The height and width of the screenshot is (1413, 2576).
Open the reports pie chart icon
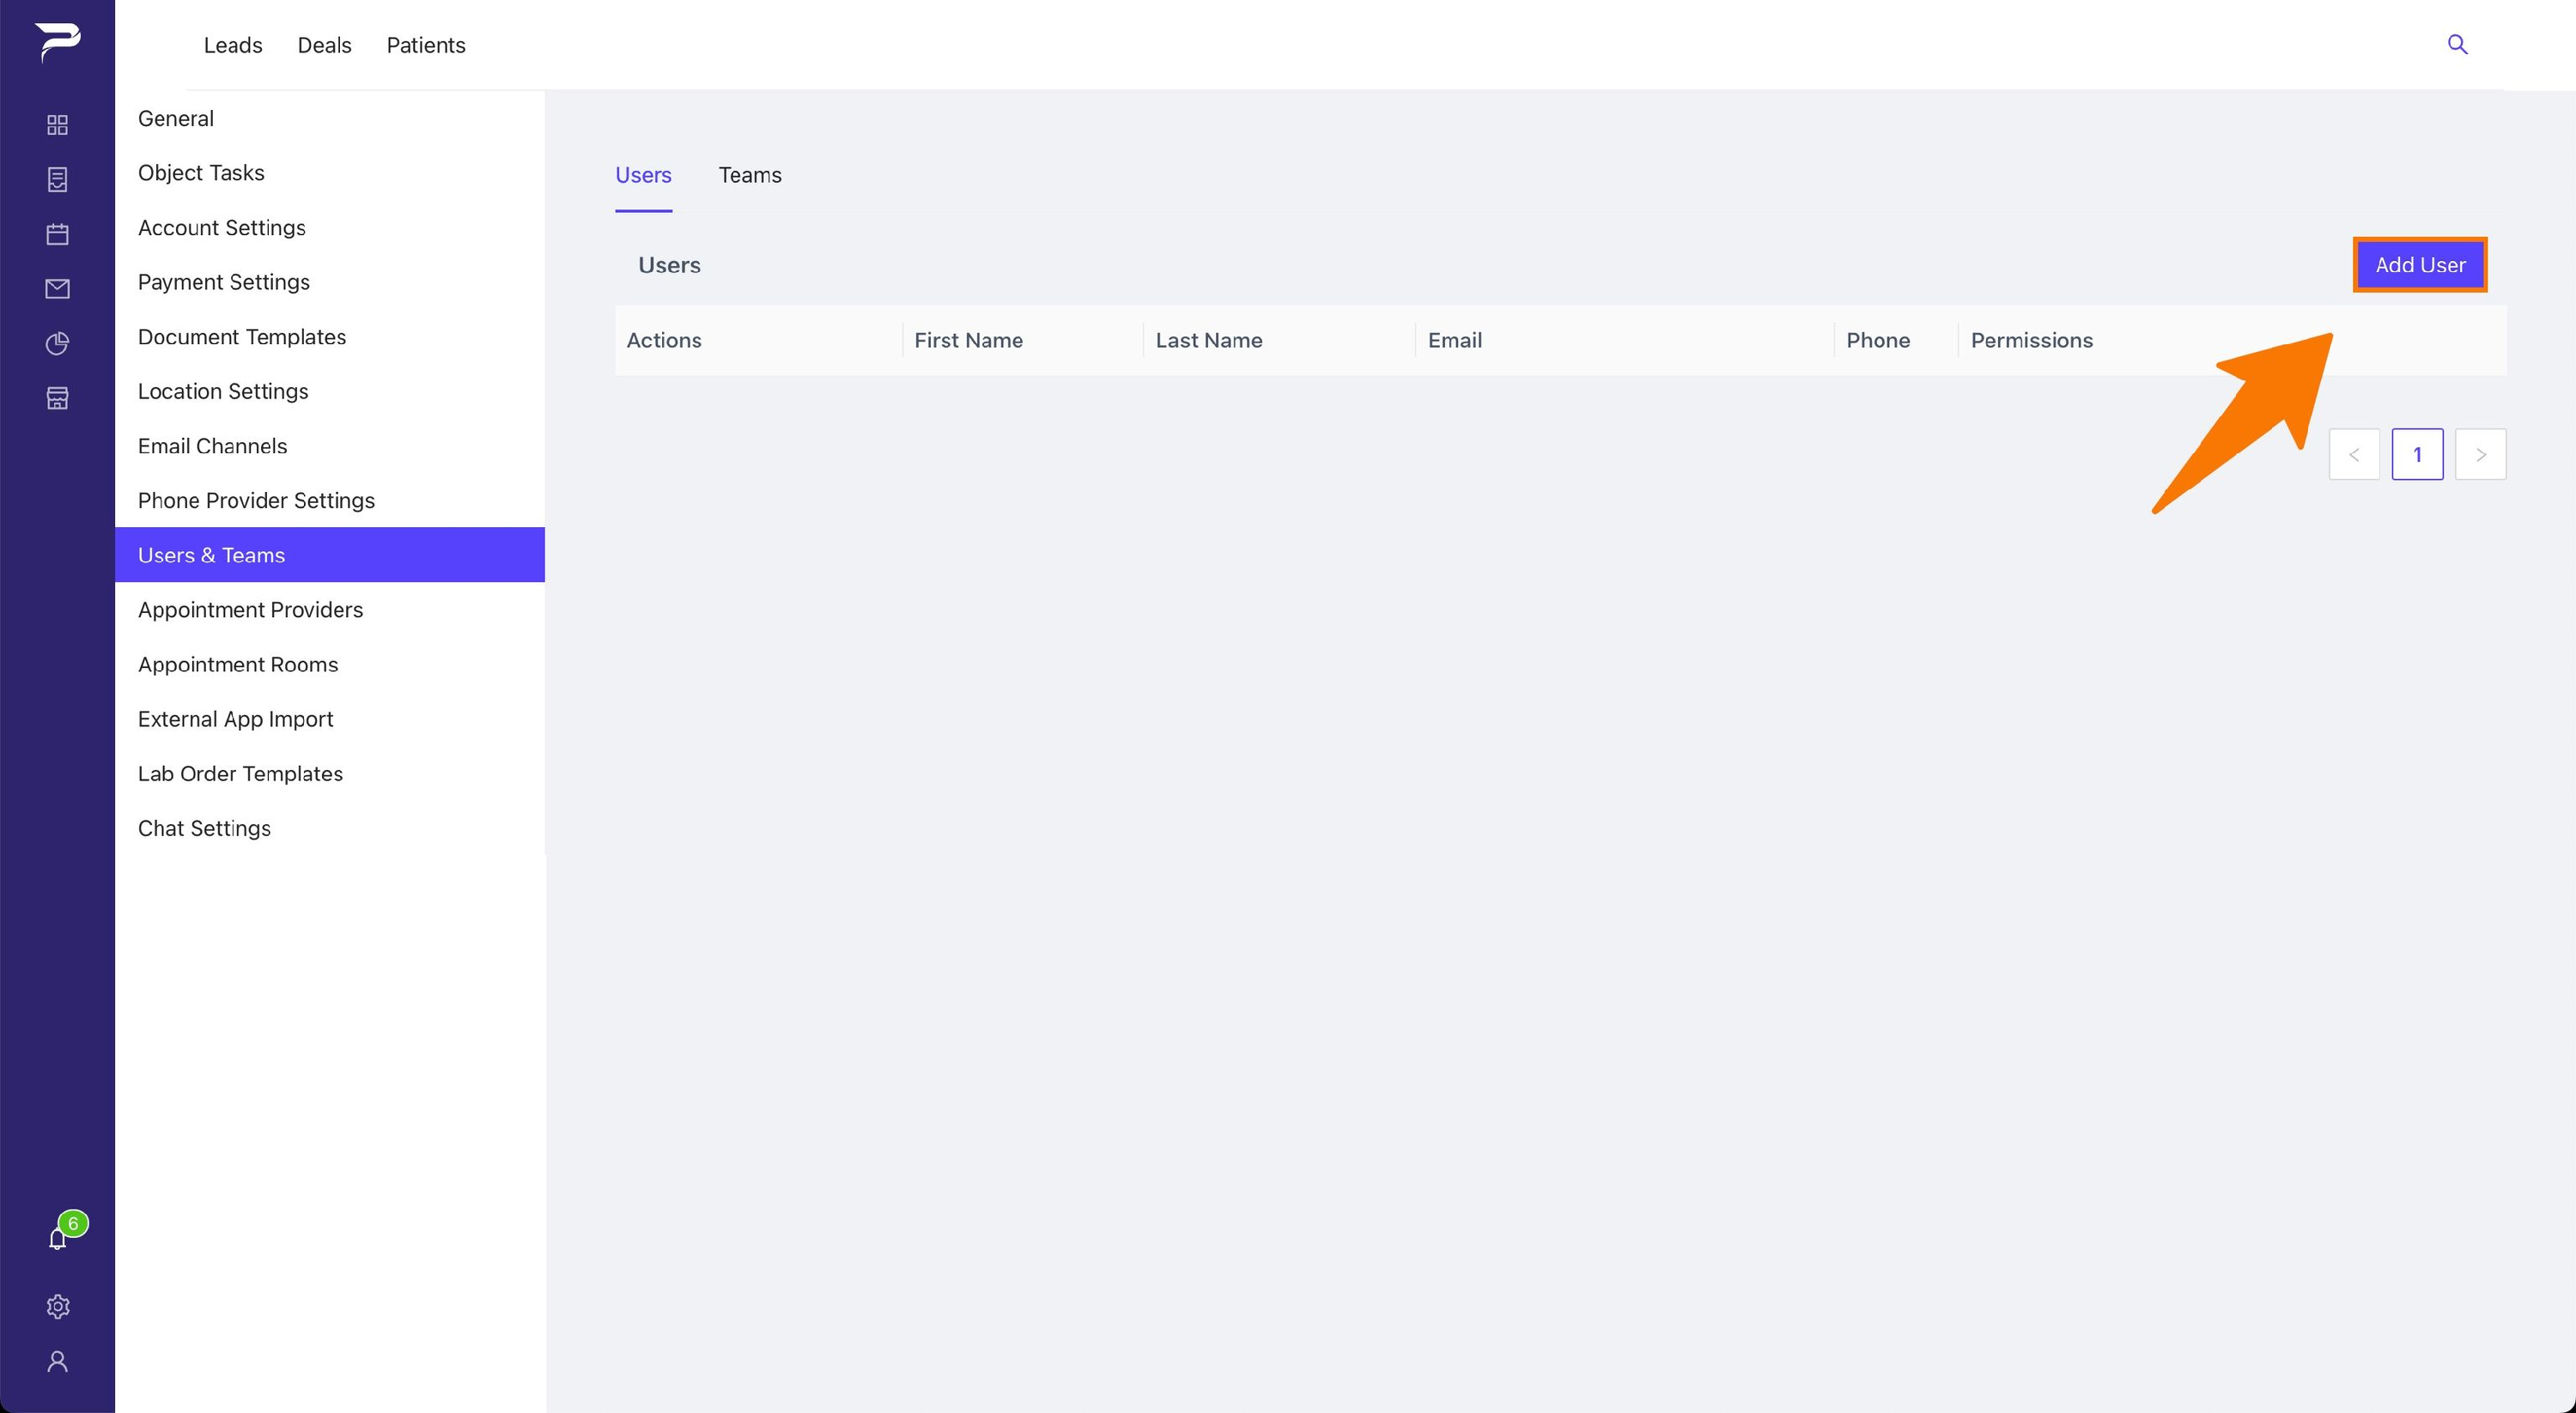(57, 344)
